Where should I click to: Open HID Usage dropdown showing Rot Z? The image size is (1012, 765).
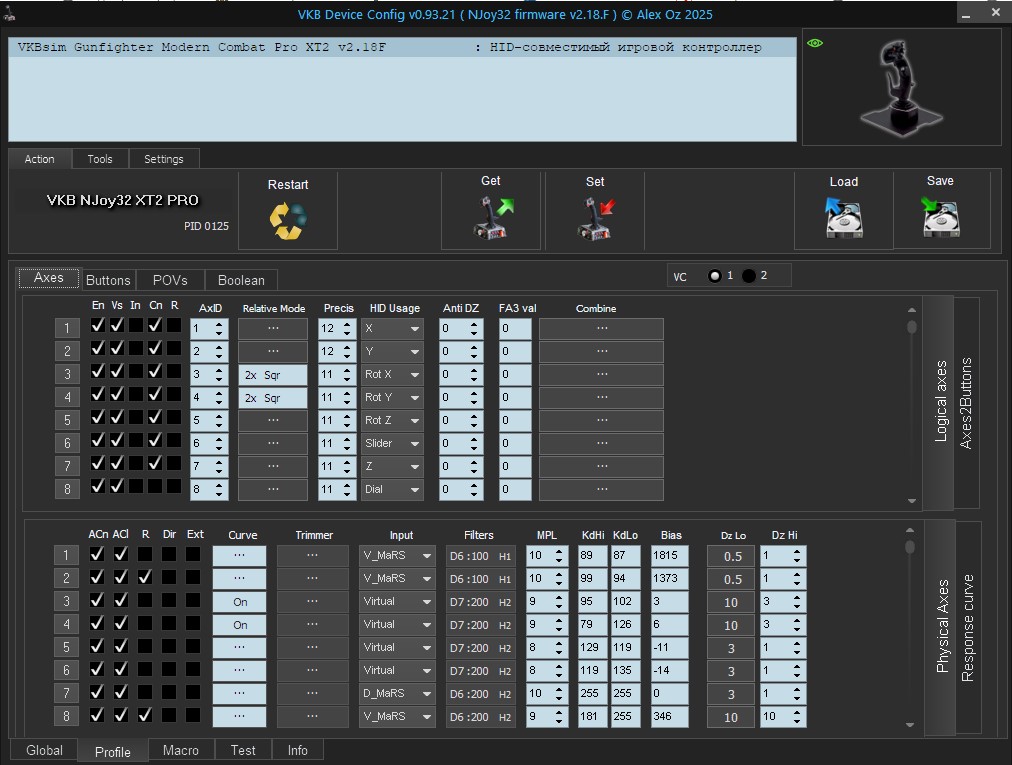click(x=392, y=420)
